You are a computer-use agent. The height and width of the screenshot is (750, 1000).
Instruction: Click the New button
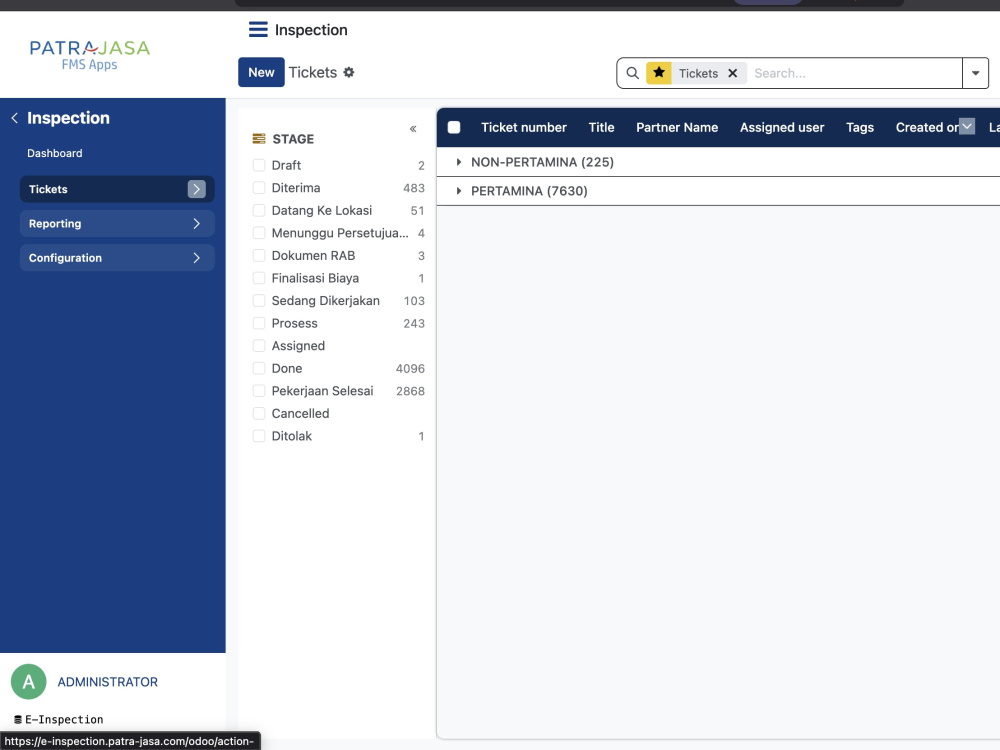pyautogui.click(x=261, y=72)
